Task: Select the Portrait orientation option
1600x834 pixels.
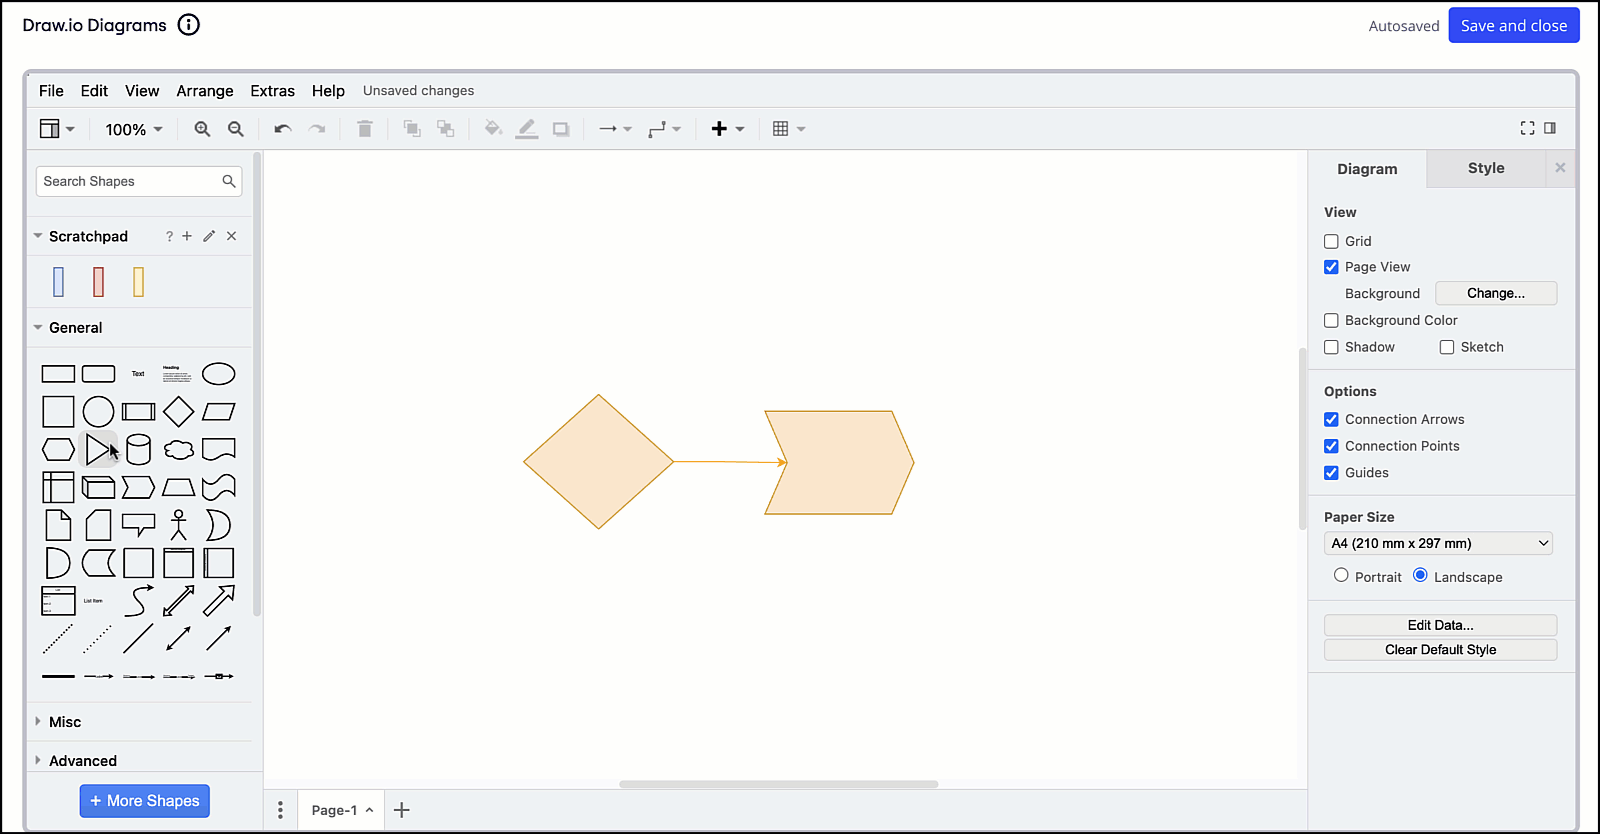Action: 1341,575
